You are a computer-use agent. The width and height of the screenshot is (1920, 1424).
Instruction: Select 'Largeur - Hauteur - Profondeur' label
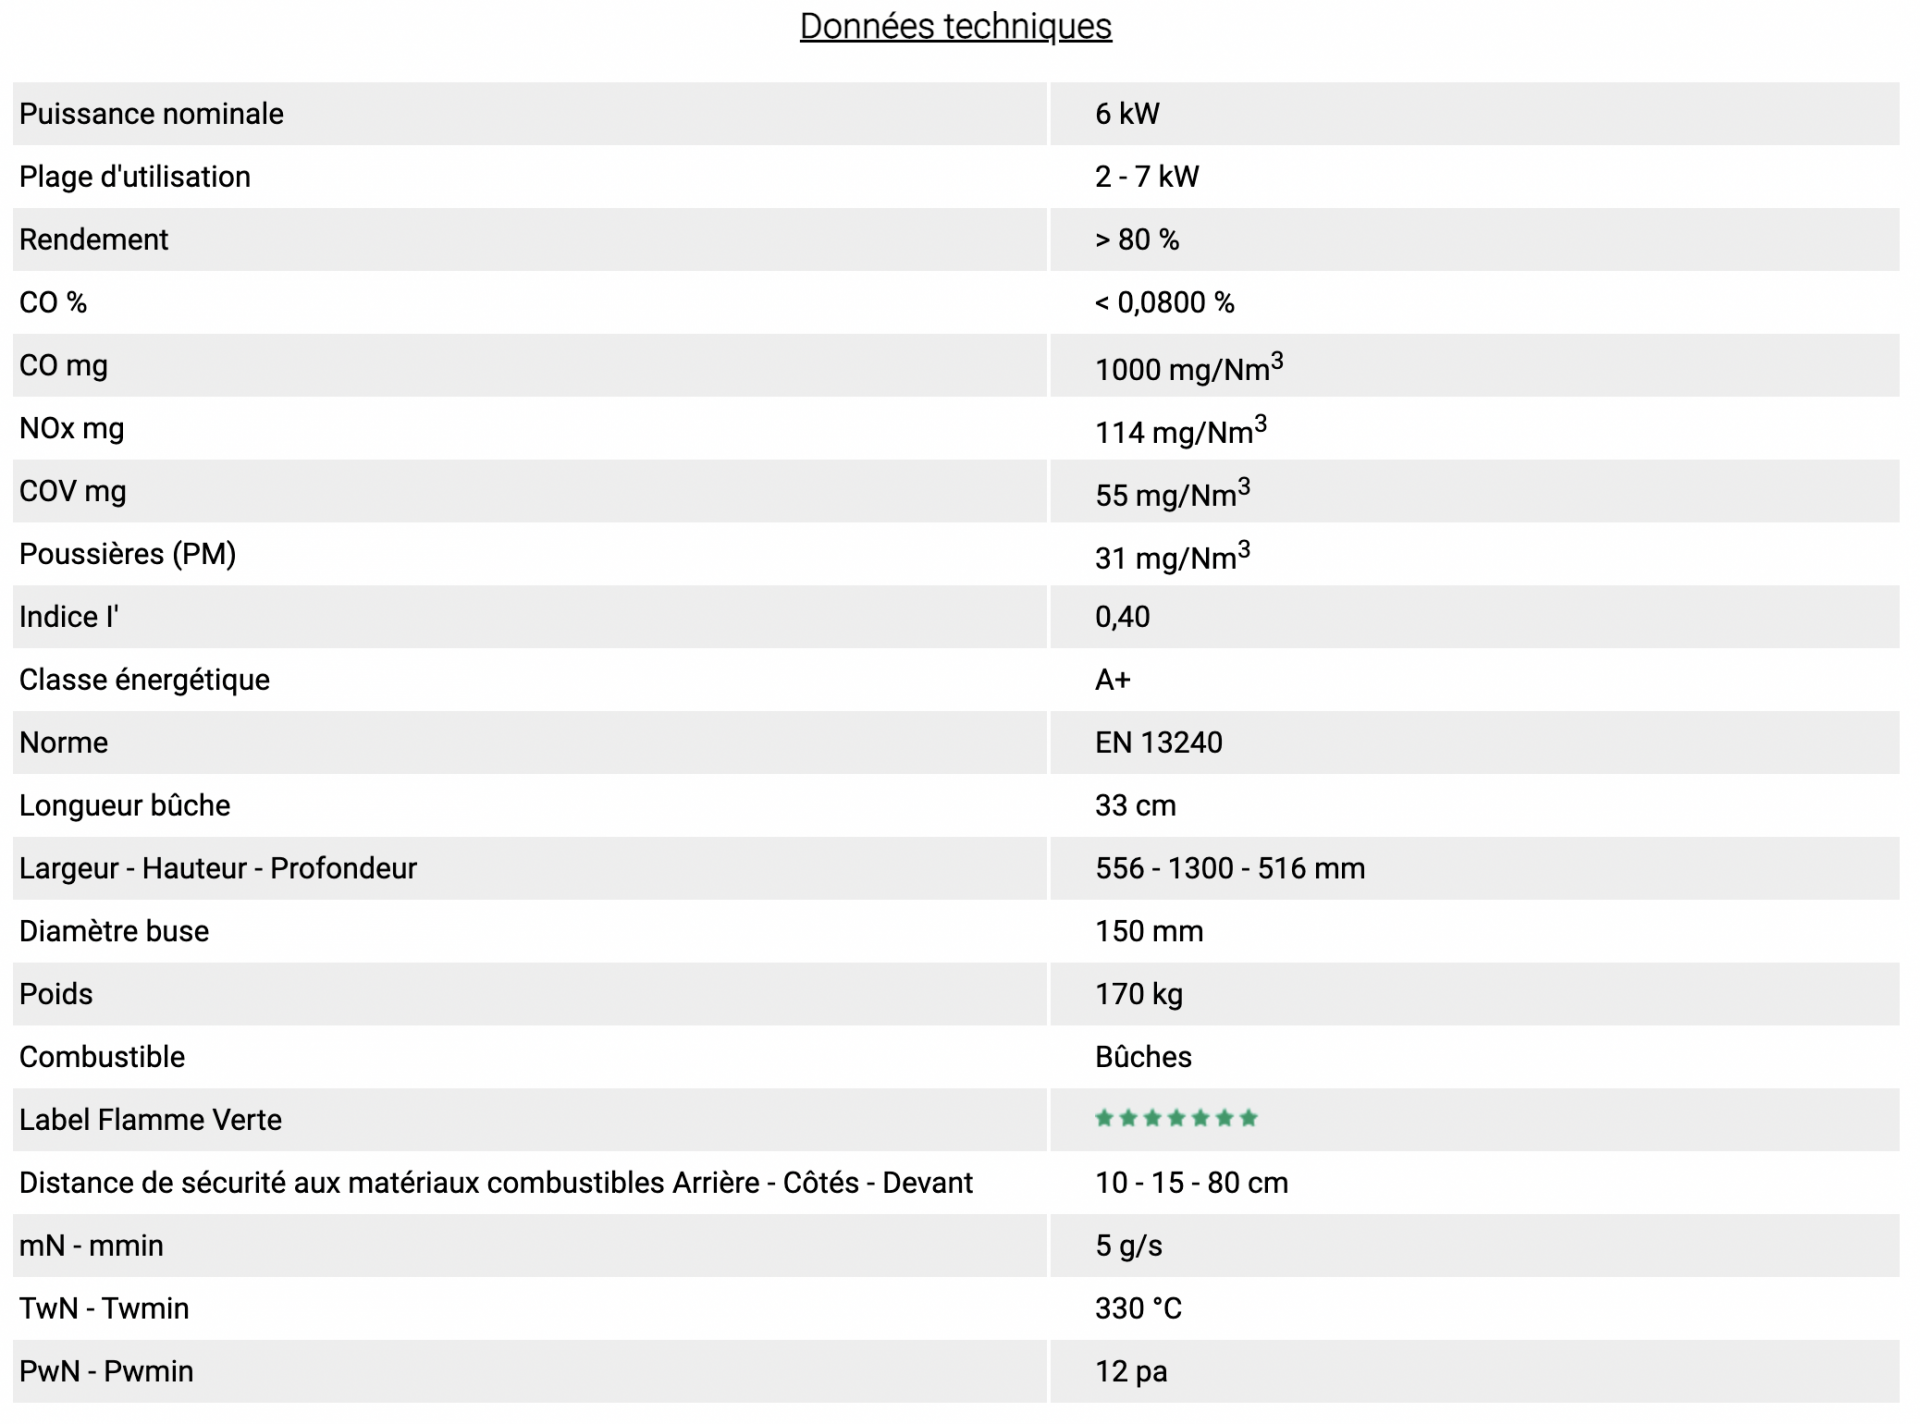coord(218,869)
